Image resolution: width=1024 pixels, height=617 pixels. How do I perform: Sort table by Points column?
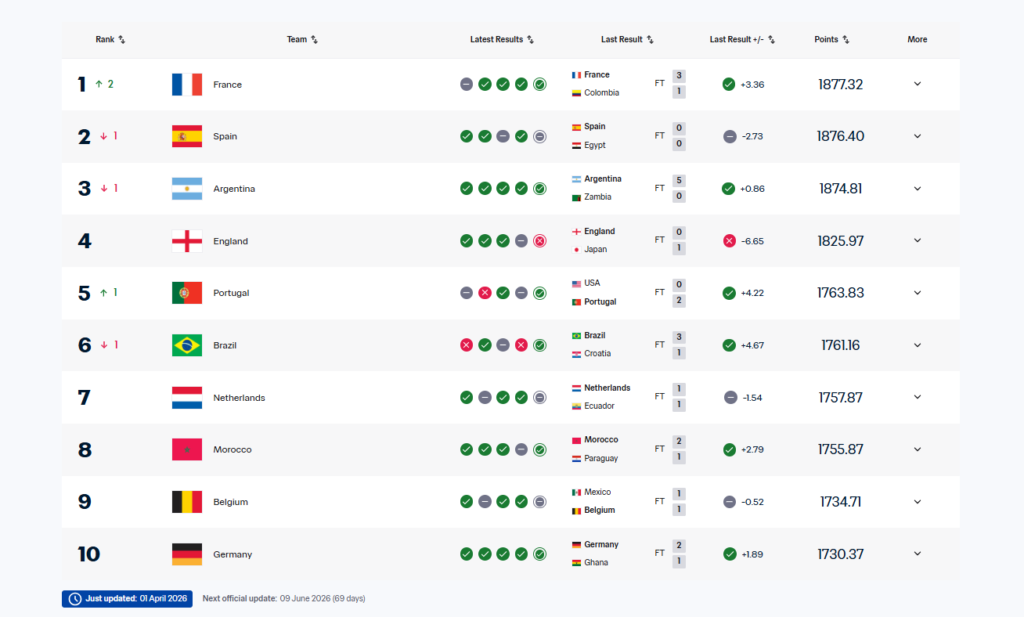pyautogui.click(x=832, y=40)
